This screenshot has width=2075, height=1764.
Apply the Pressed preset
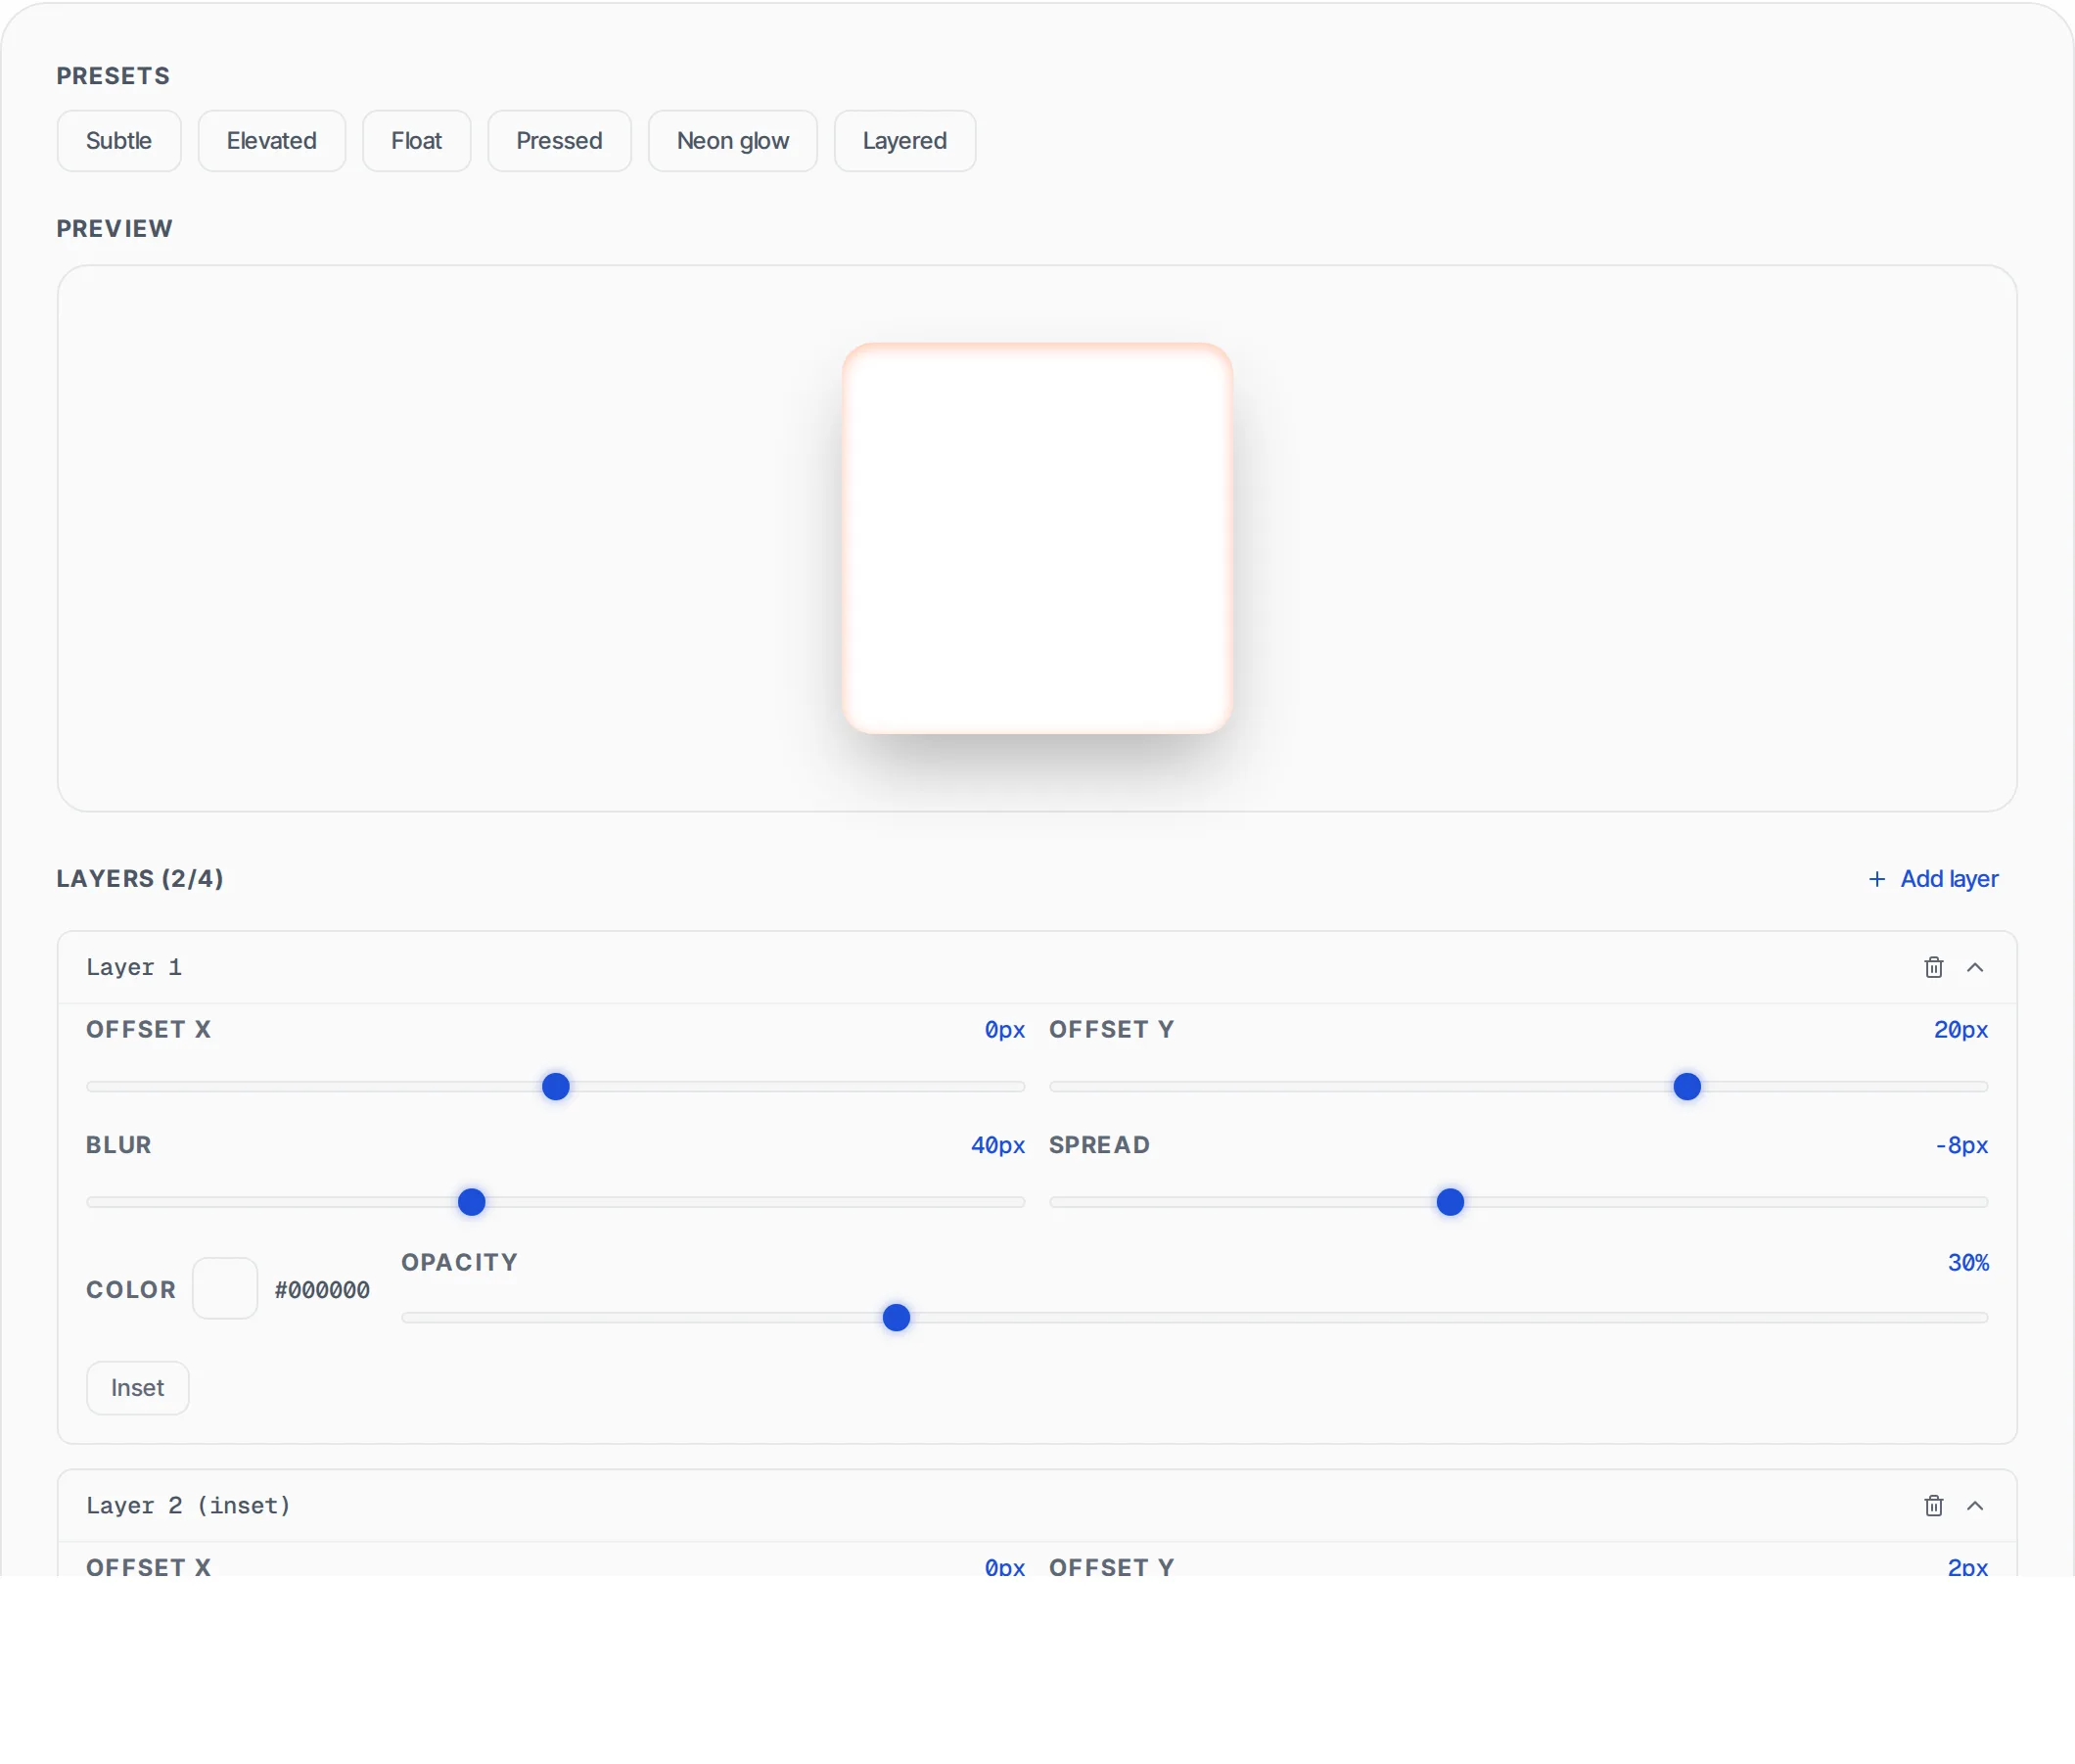(x=559, y=141)
